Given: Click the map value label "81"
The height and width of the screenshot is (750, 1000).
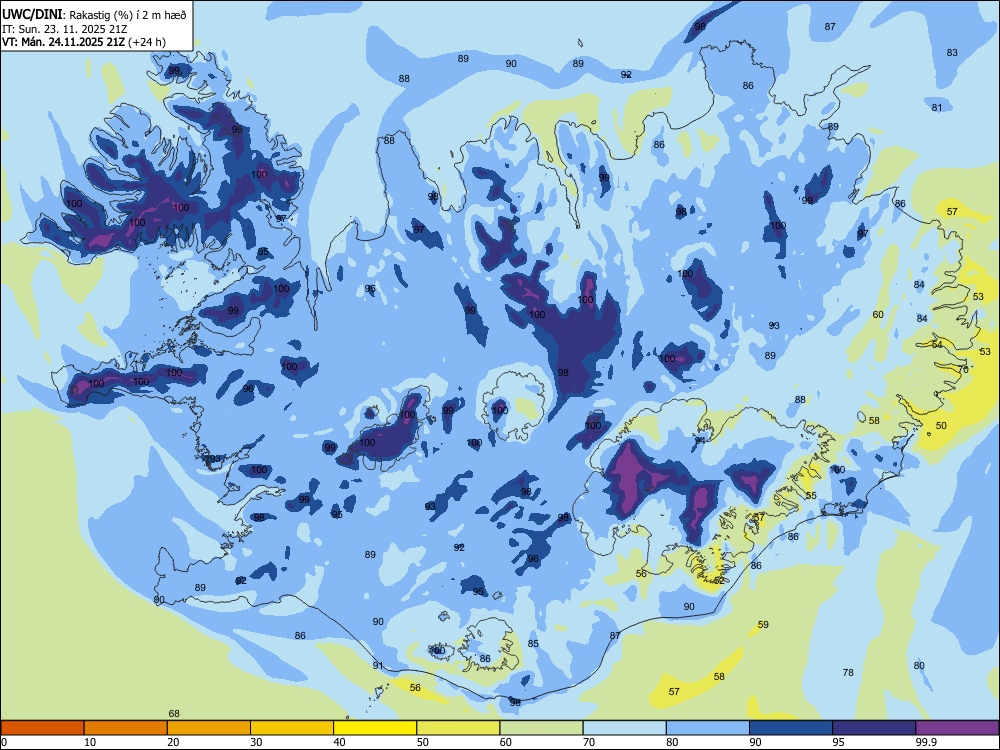Looking at the screenshot, I should coord(936,107).
